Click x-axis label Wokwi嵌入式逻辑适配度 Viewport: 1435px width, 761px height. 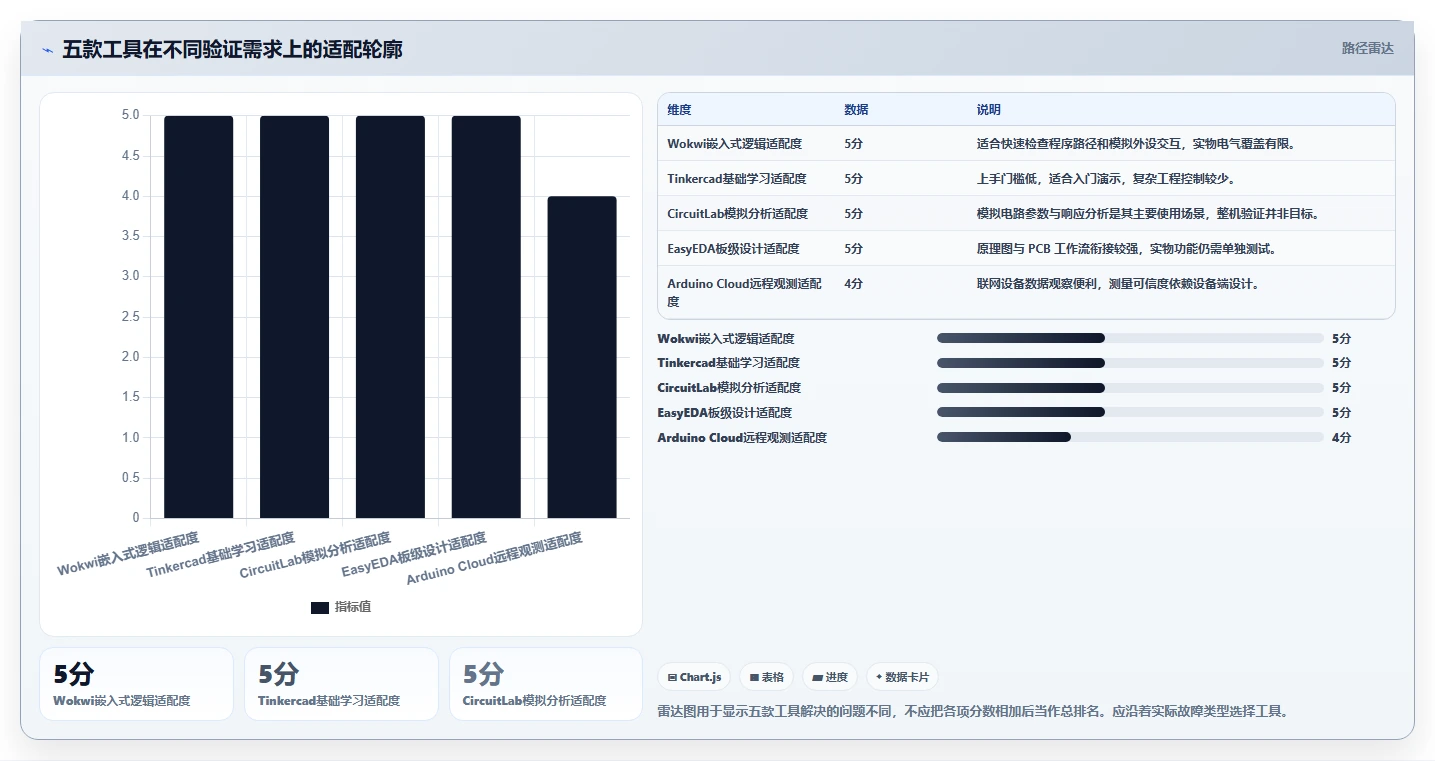click(128, 555)
